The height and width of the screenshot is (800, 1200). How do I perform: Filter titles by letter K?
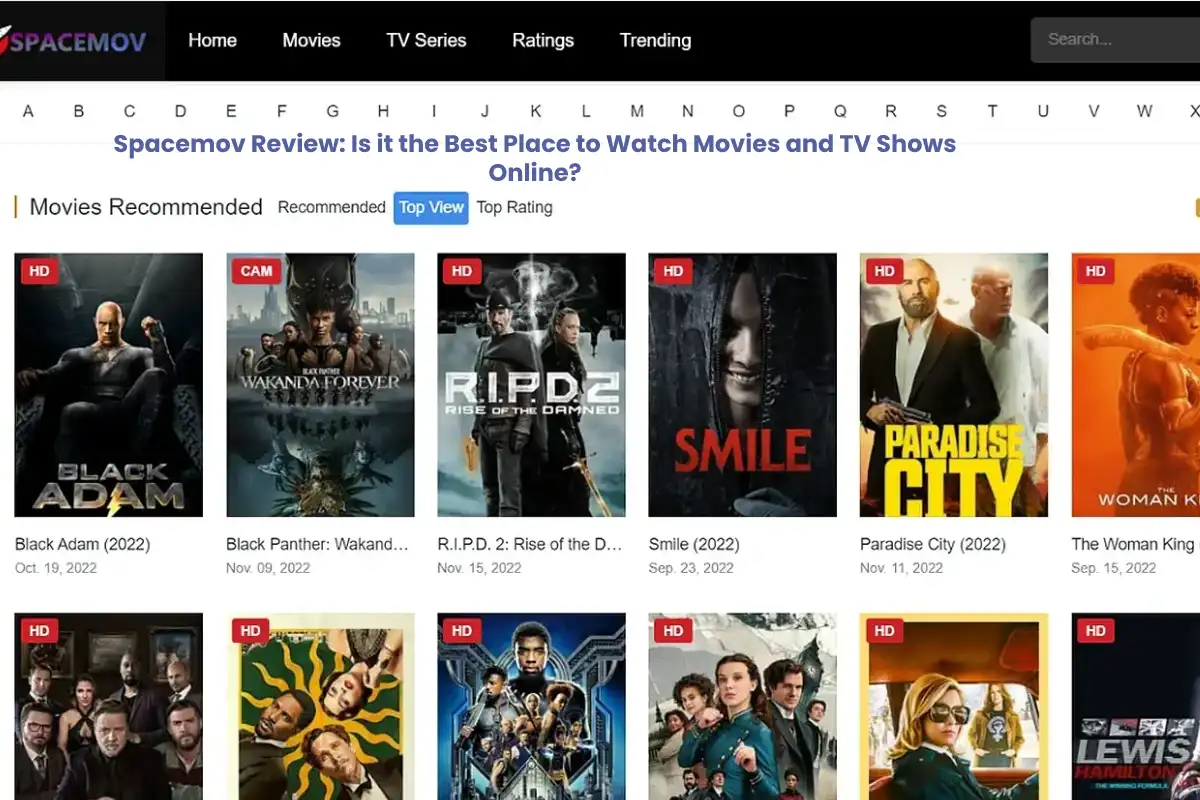click(536, 111)
